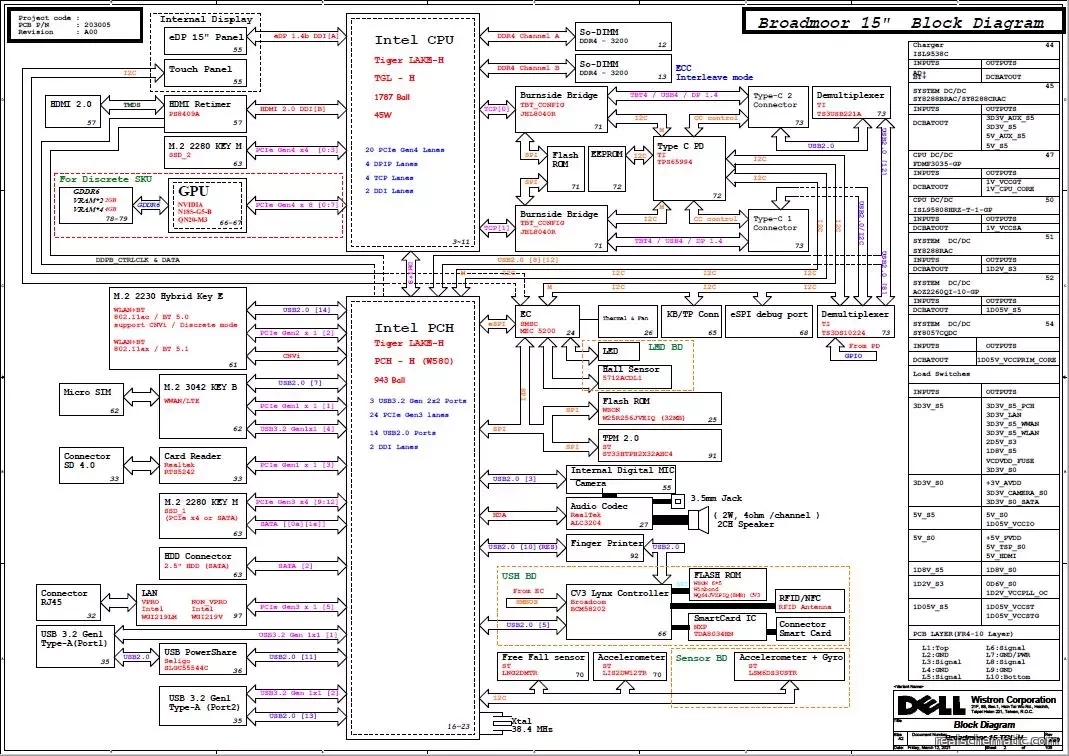
Task: Click the Broadmoor 15" Block Diagram title
Action: pos(900,23)
